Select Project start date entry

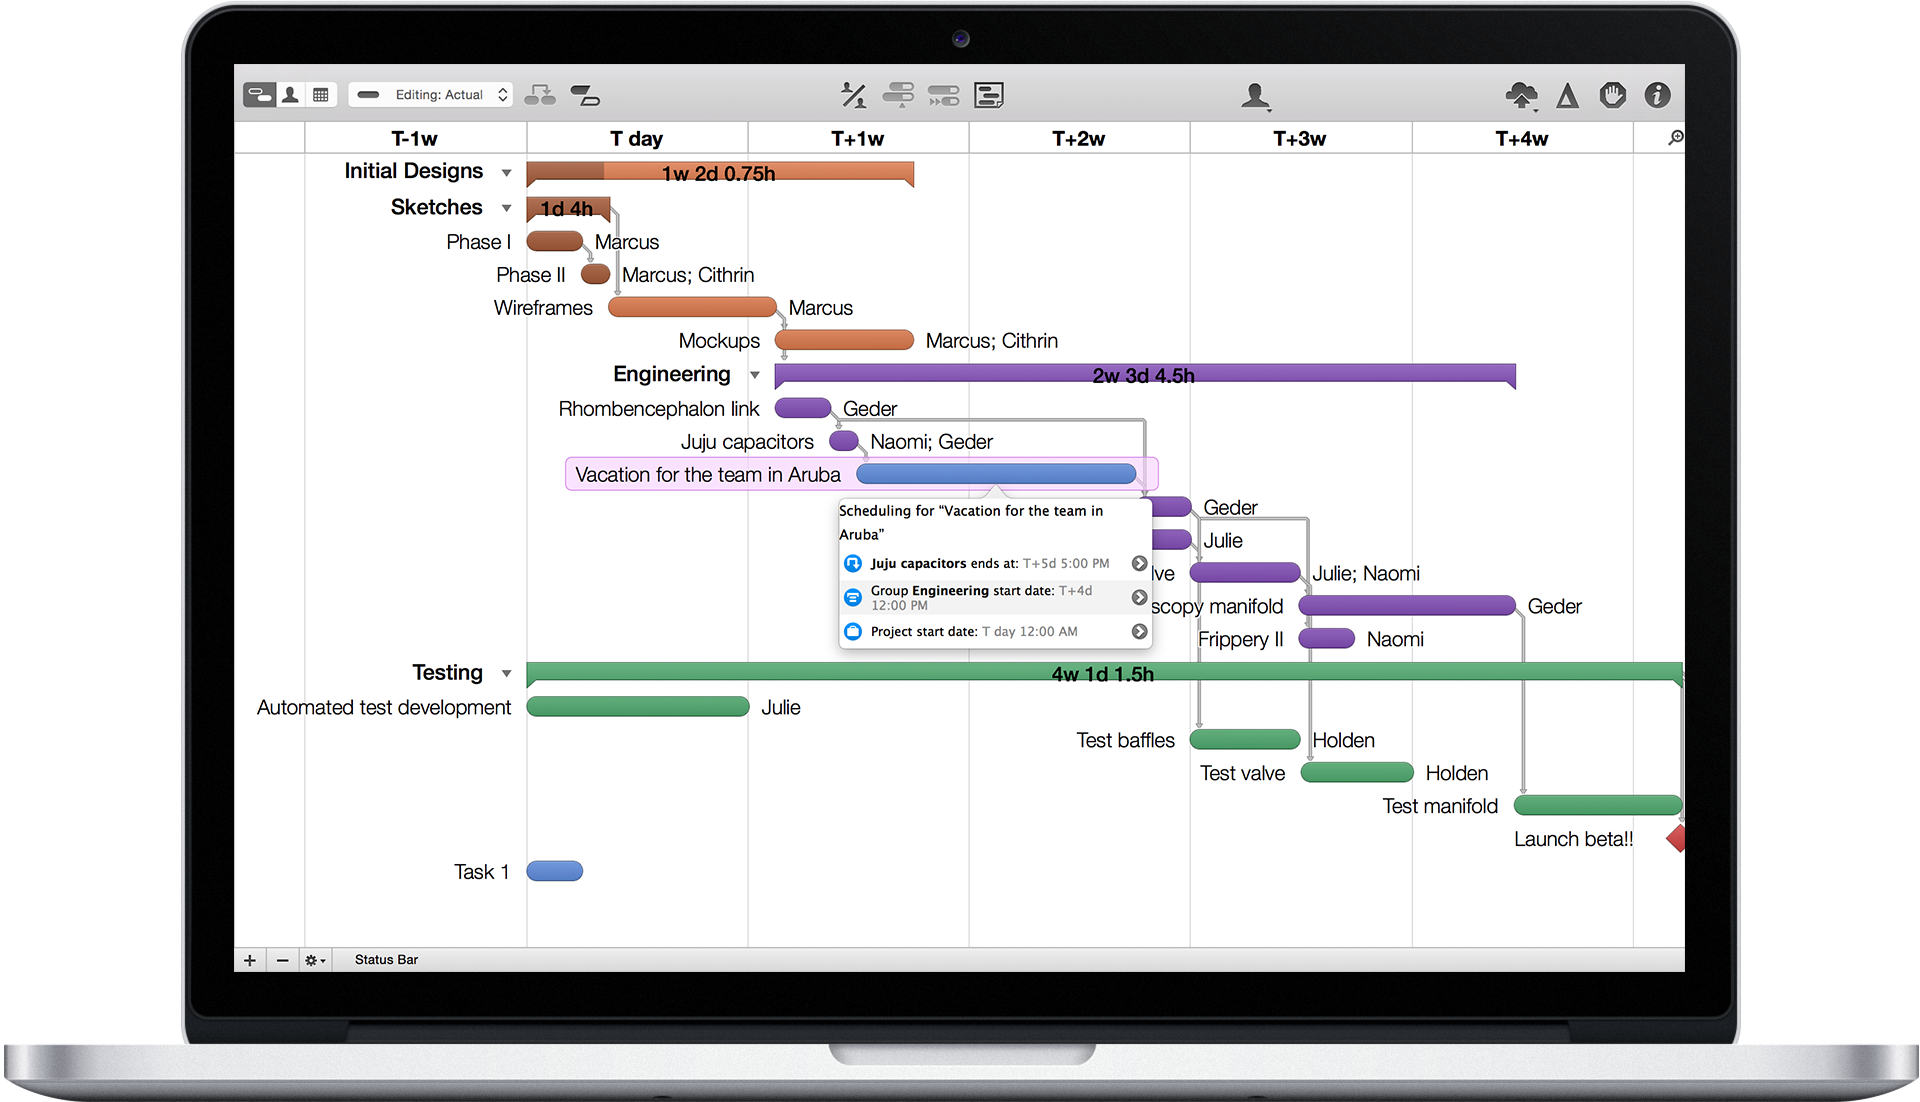(x=995, y=632)
